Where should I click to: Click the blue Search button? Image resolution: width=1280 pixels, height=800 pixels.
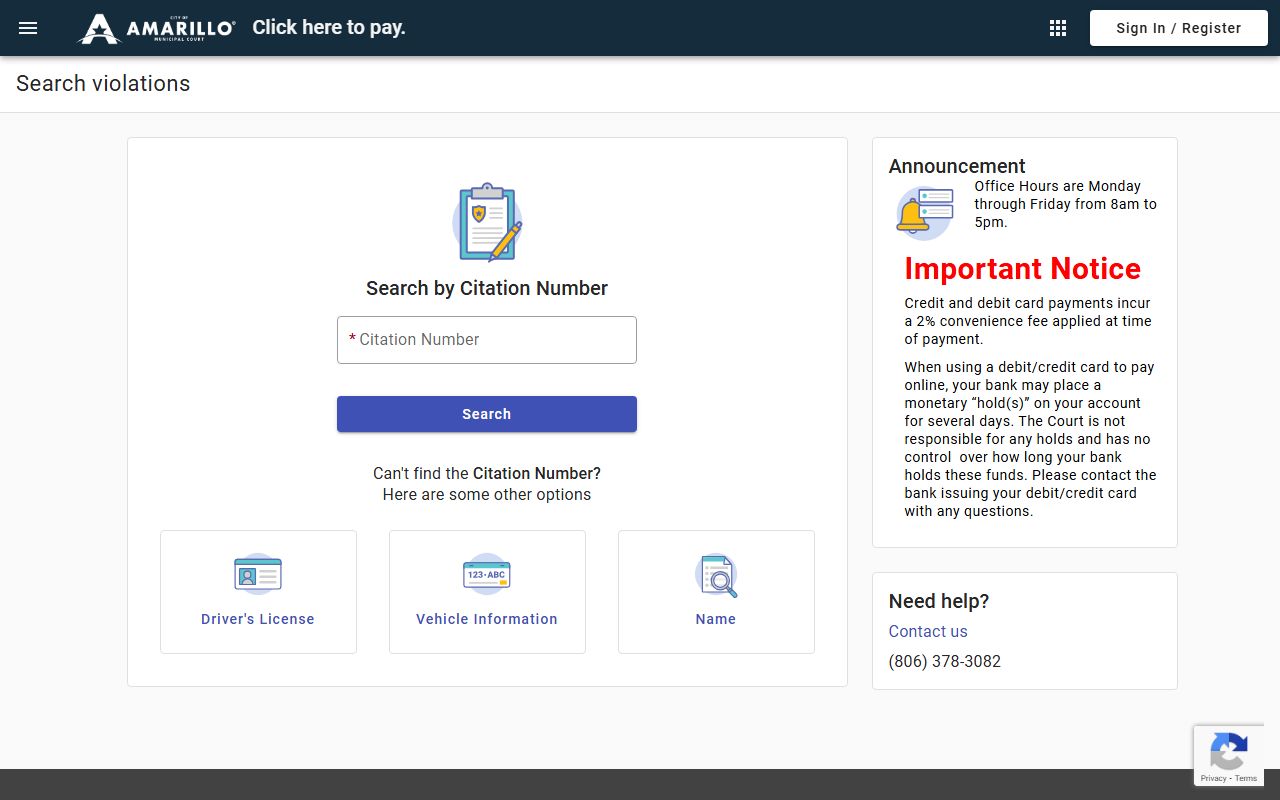pos(487,414)
